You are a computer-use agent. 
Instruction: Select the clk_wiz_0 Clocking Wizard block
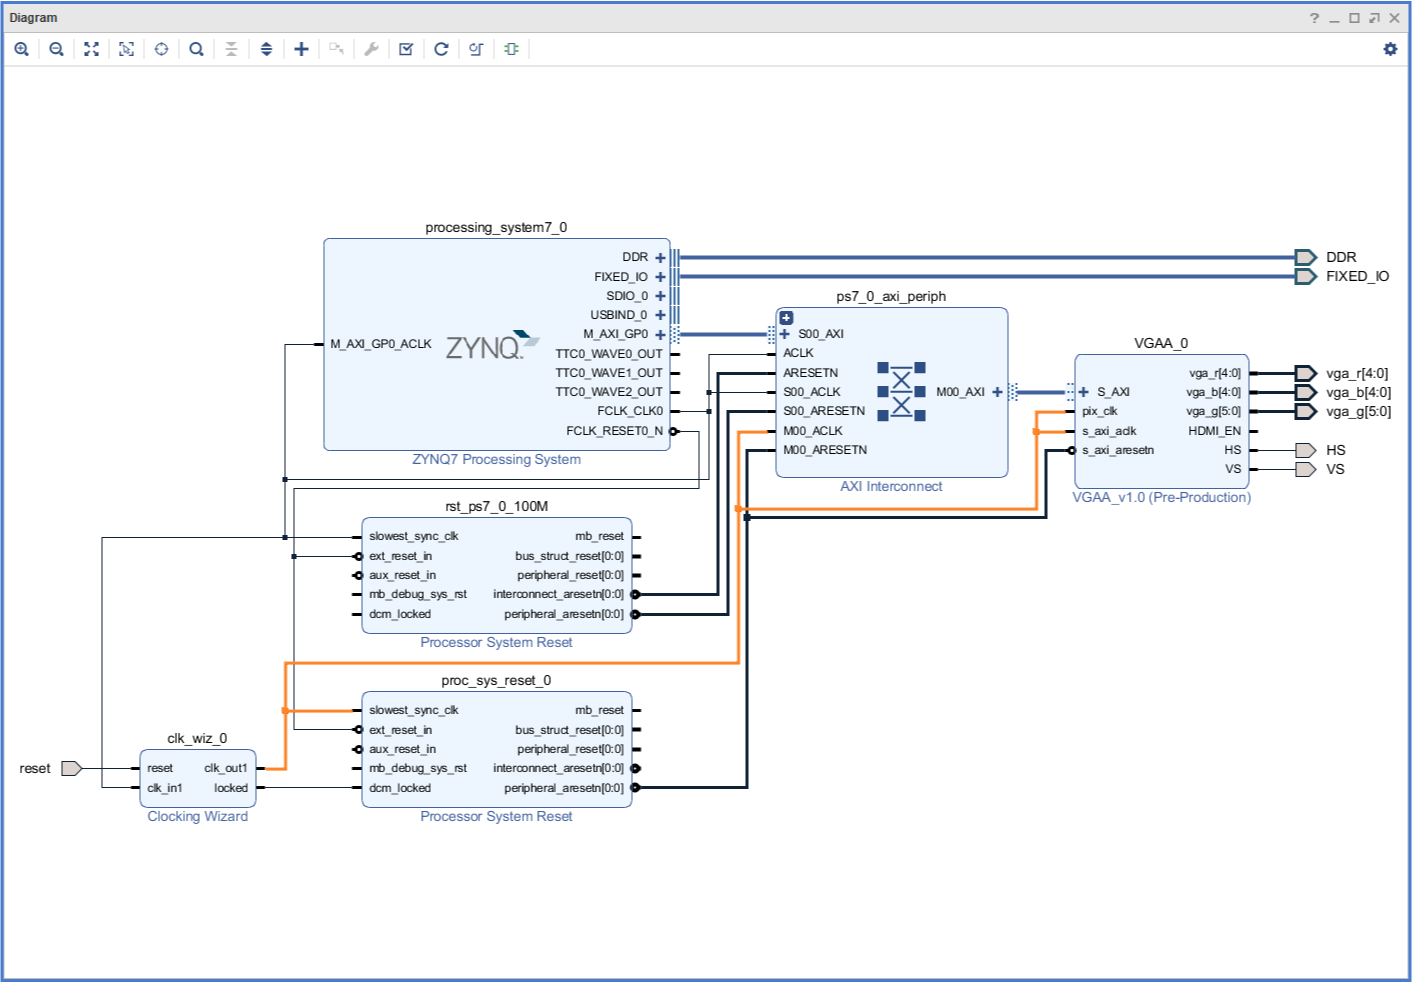[197, 777]
